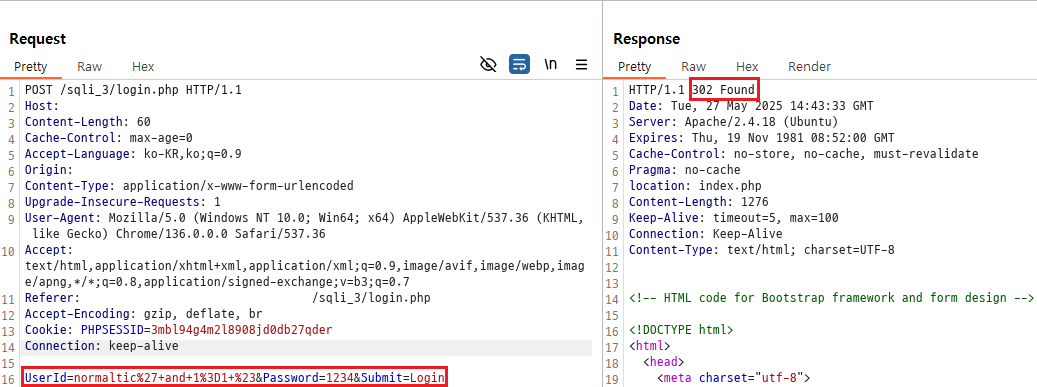The height and width of the screenshot is (387, 1037).
Task: Click the Pragma: no-cache response header
Action: [x=684, y=170]
